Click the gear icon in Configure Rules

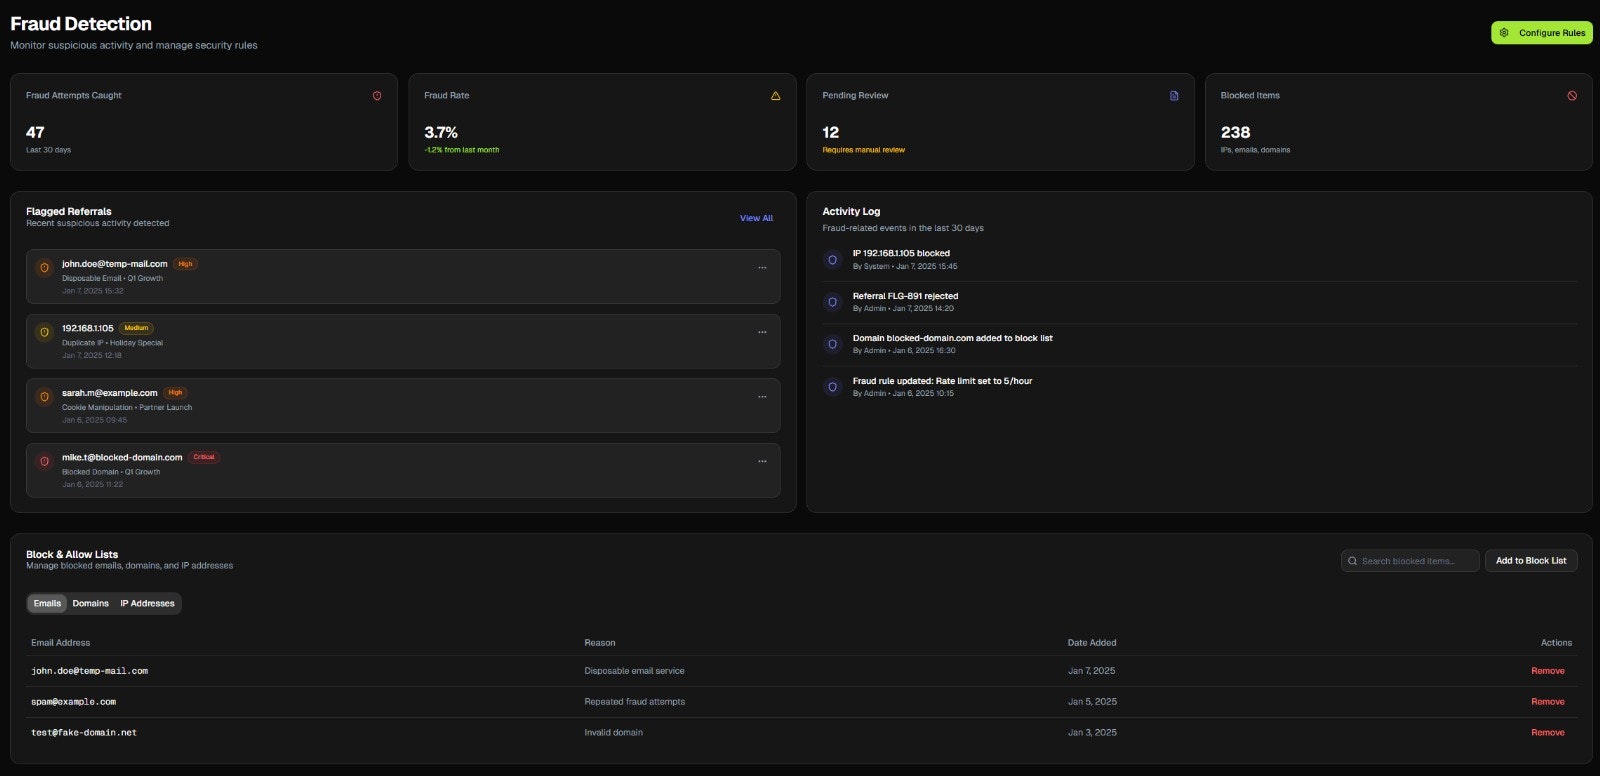pos(1504,33)
